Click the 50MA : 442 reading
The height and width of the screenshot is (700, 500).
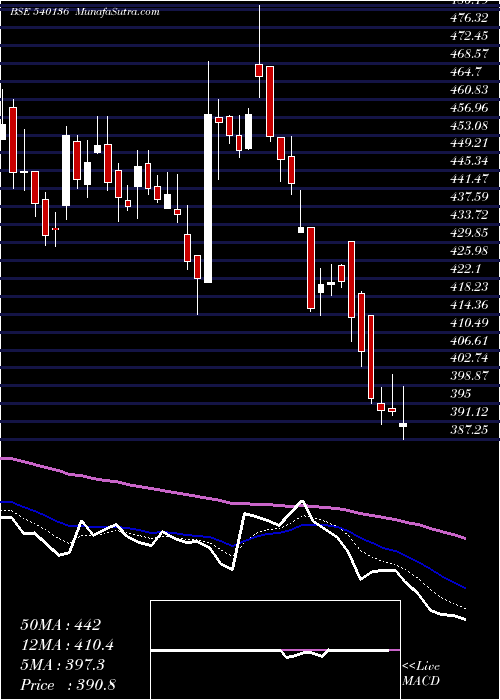[61, 625]
